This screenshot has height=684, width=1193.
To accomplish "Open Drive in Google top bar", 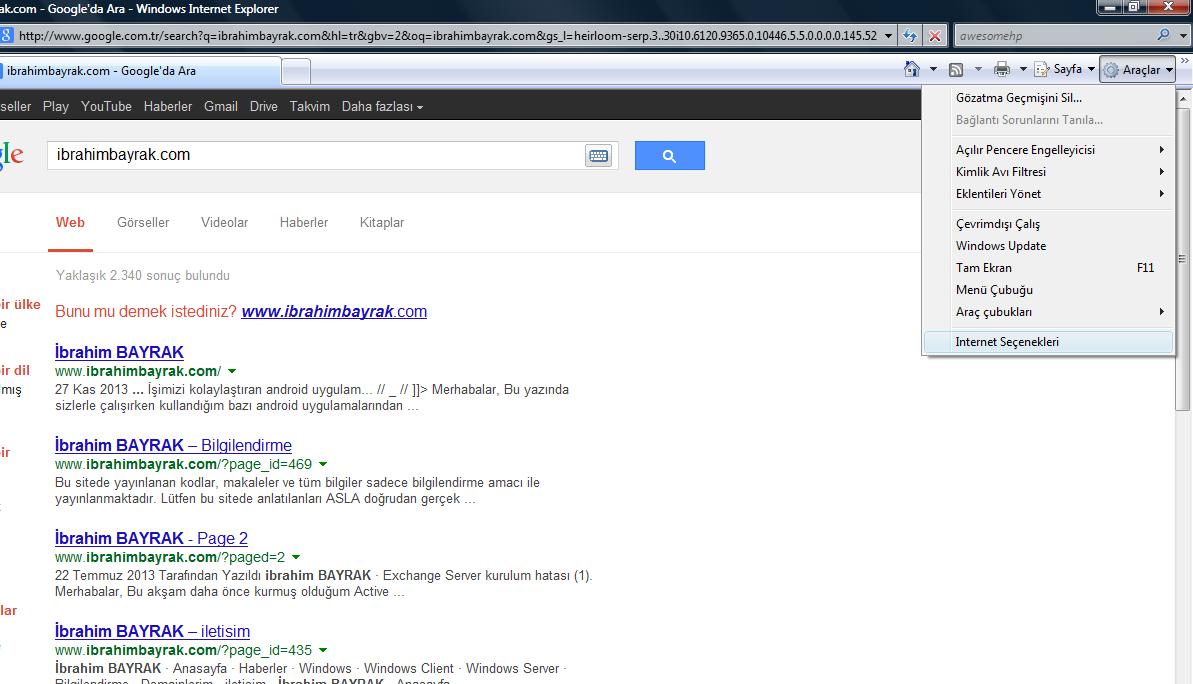I will 263,107.
